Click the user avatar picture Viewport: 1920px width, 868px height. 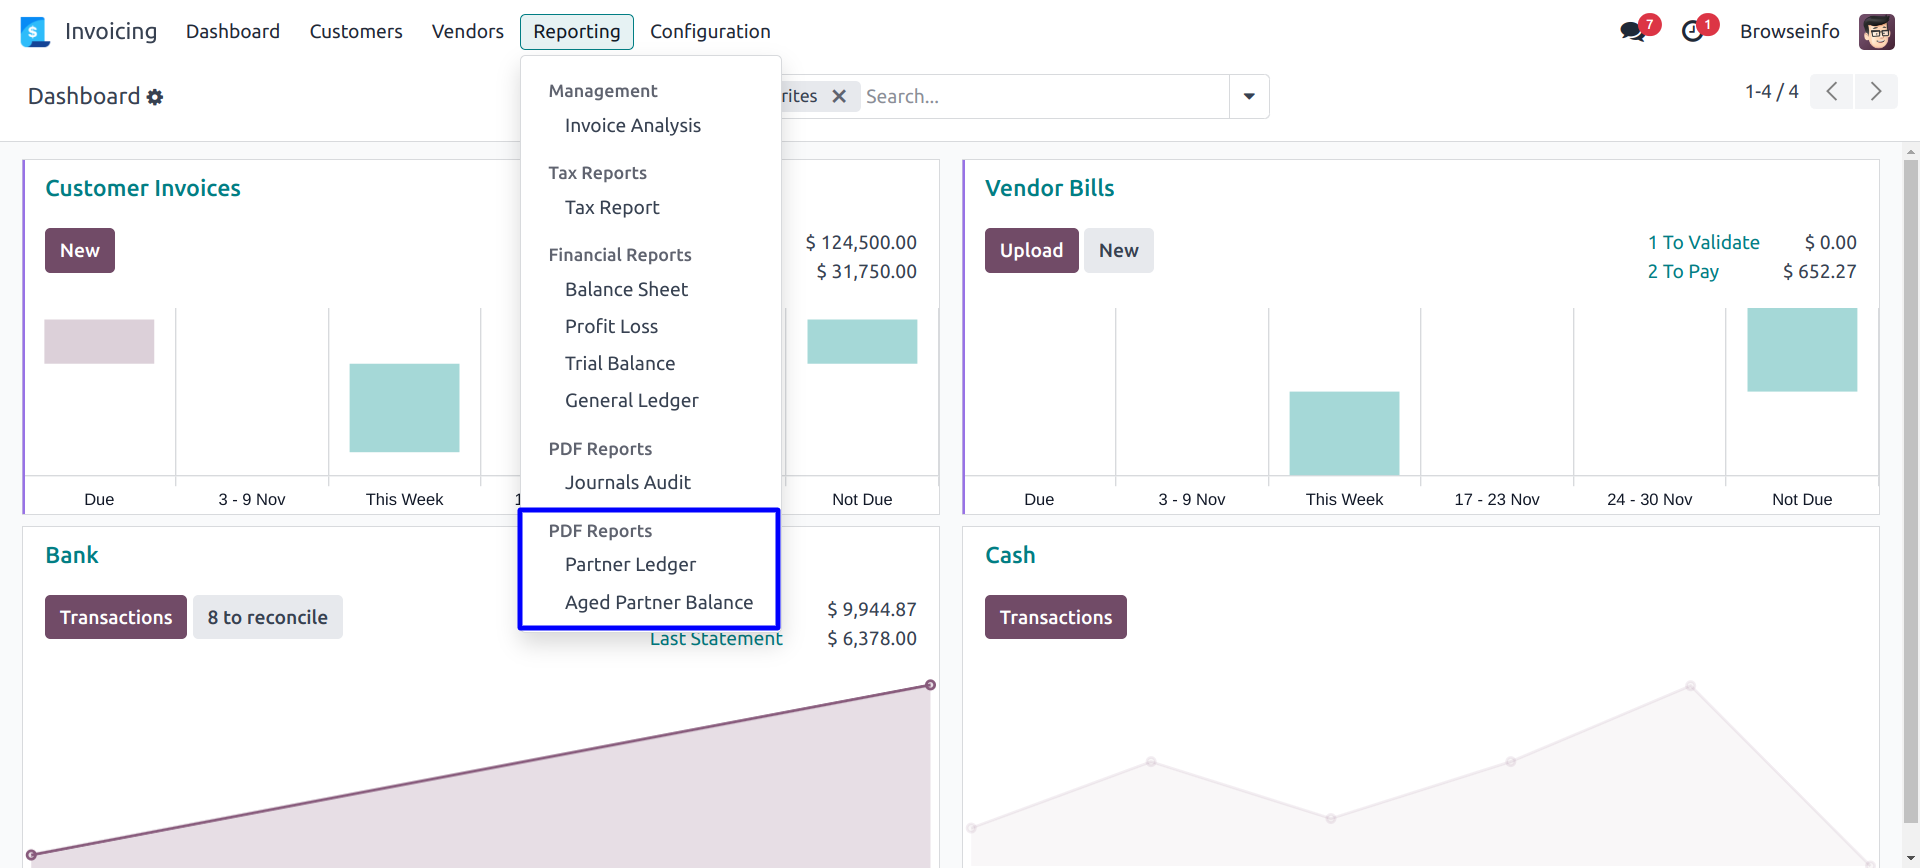tap(1876, 32)
